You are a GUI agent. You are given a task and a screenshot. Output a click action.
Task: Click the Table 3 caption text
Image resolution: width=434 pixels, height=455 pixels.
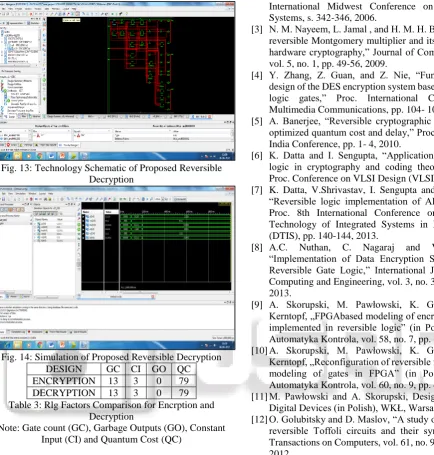[x=111, y=411]
